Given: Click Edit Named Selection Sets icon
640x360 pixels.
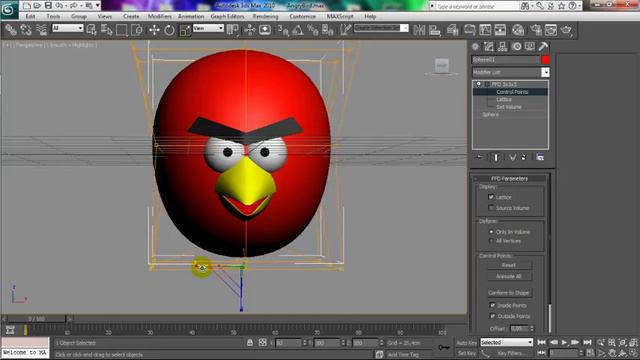Looking at the screenshot, I should click(345, 29).
